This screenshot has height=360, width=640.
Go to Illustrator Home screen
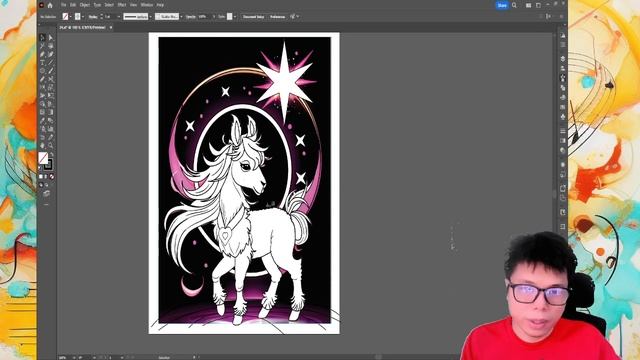[50, 5]
